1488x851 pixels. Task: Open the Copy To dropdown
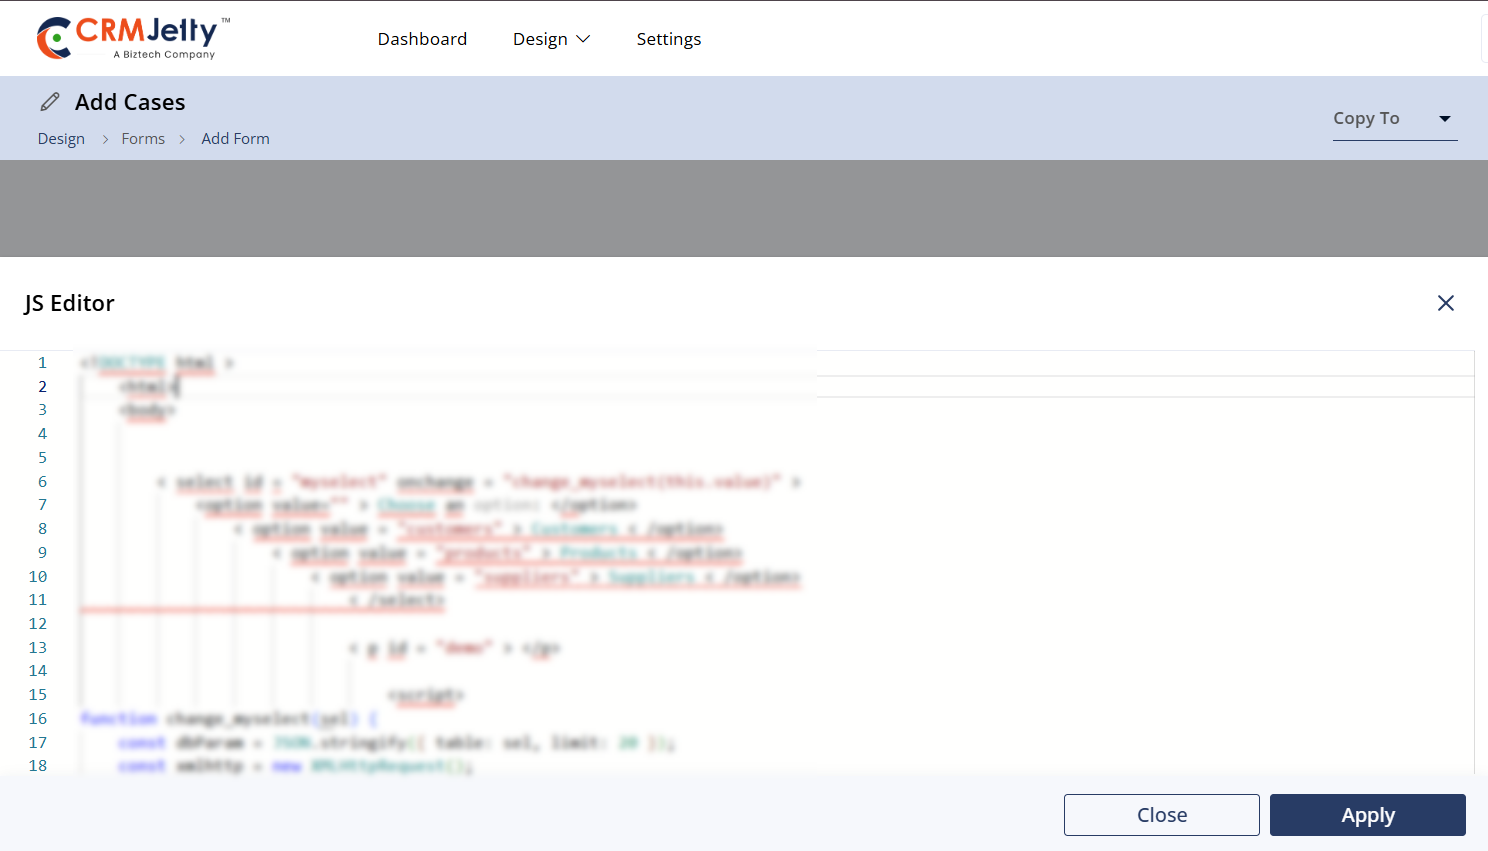point(1394,119)
